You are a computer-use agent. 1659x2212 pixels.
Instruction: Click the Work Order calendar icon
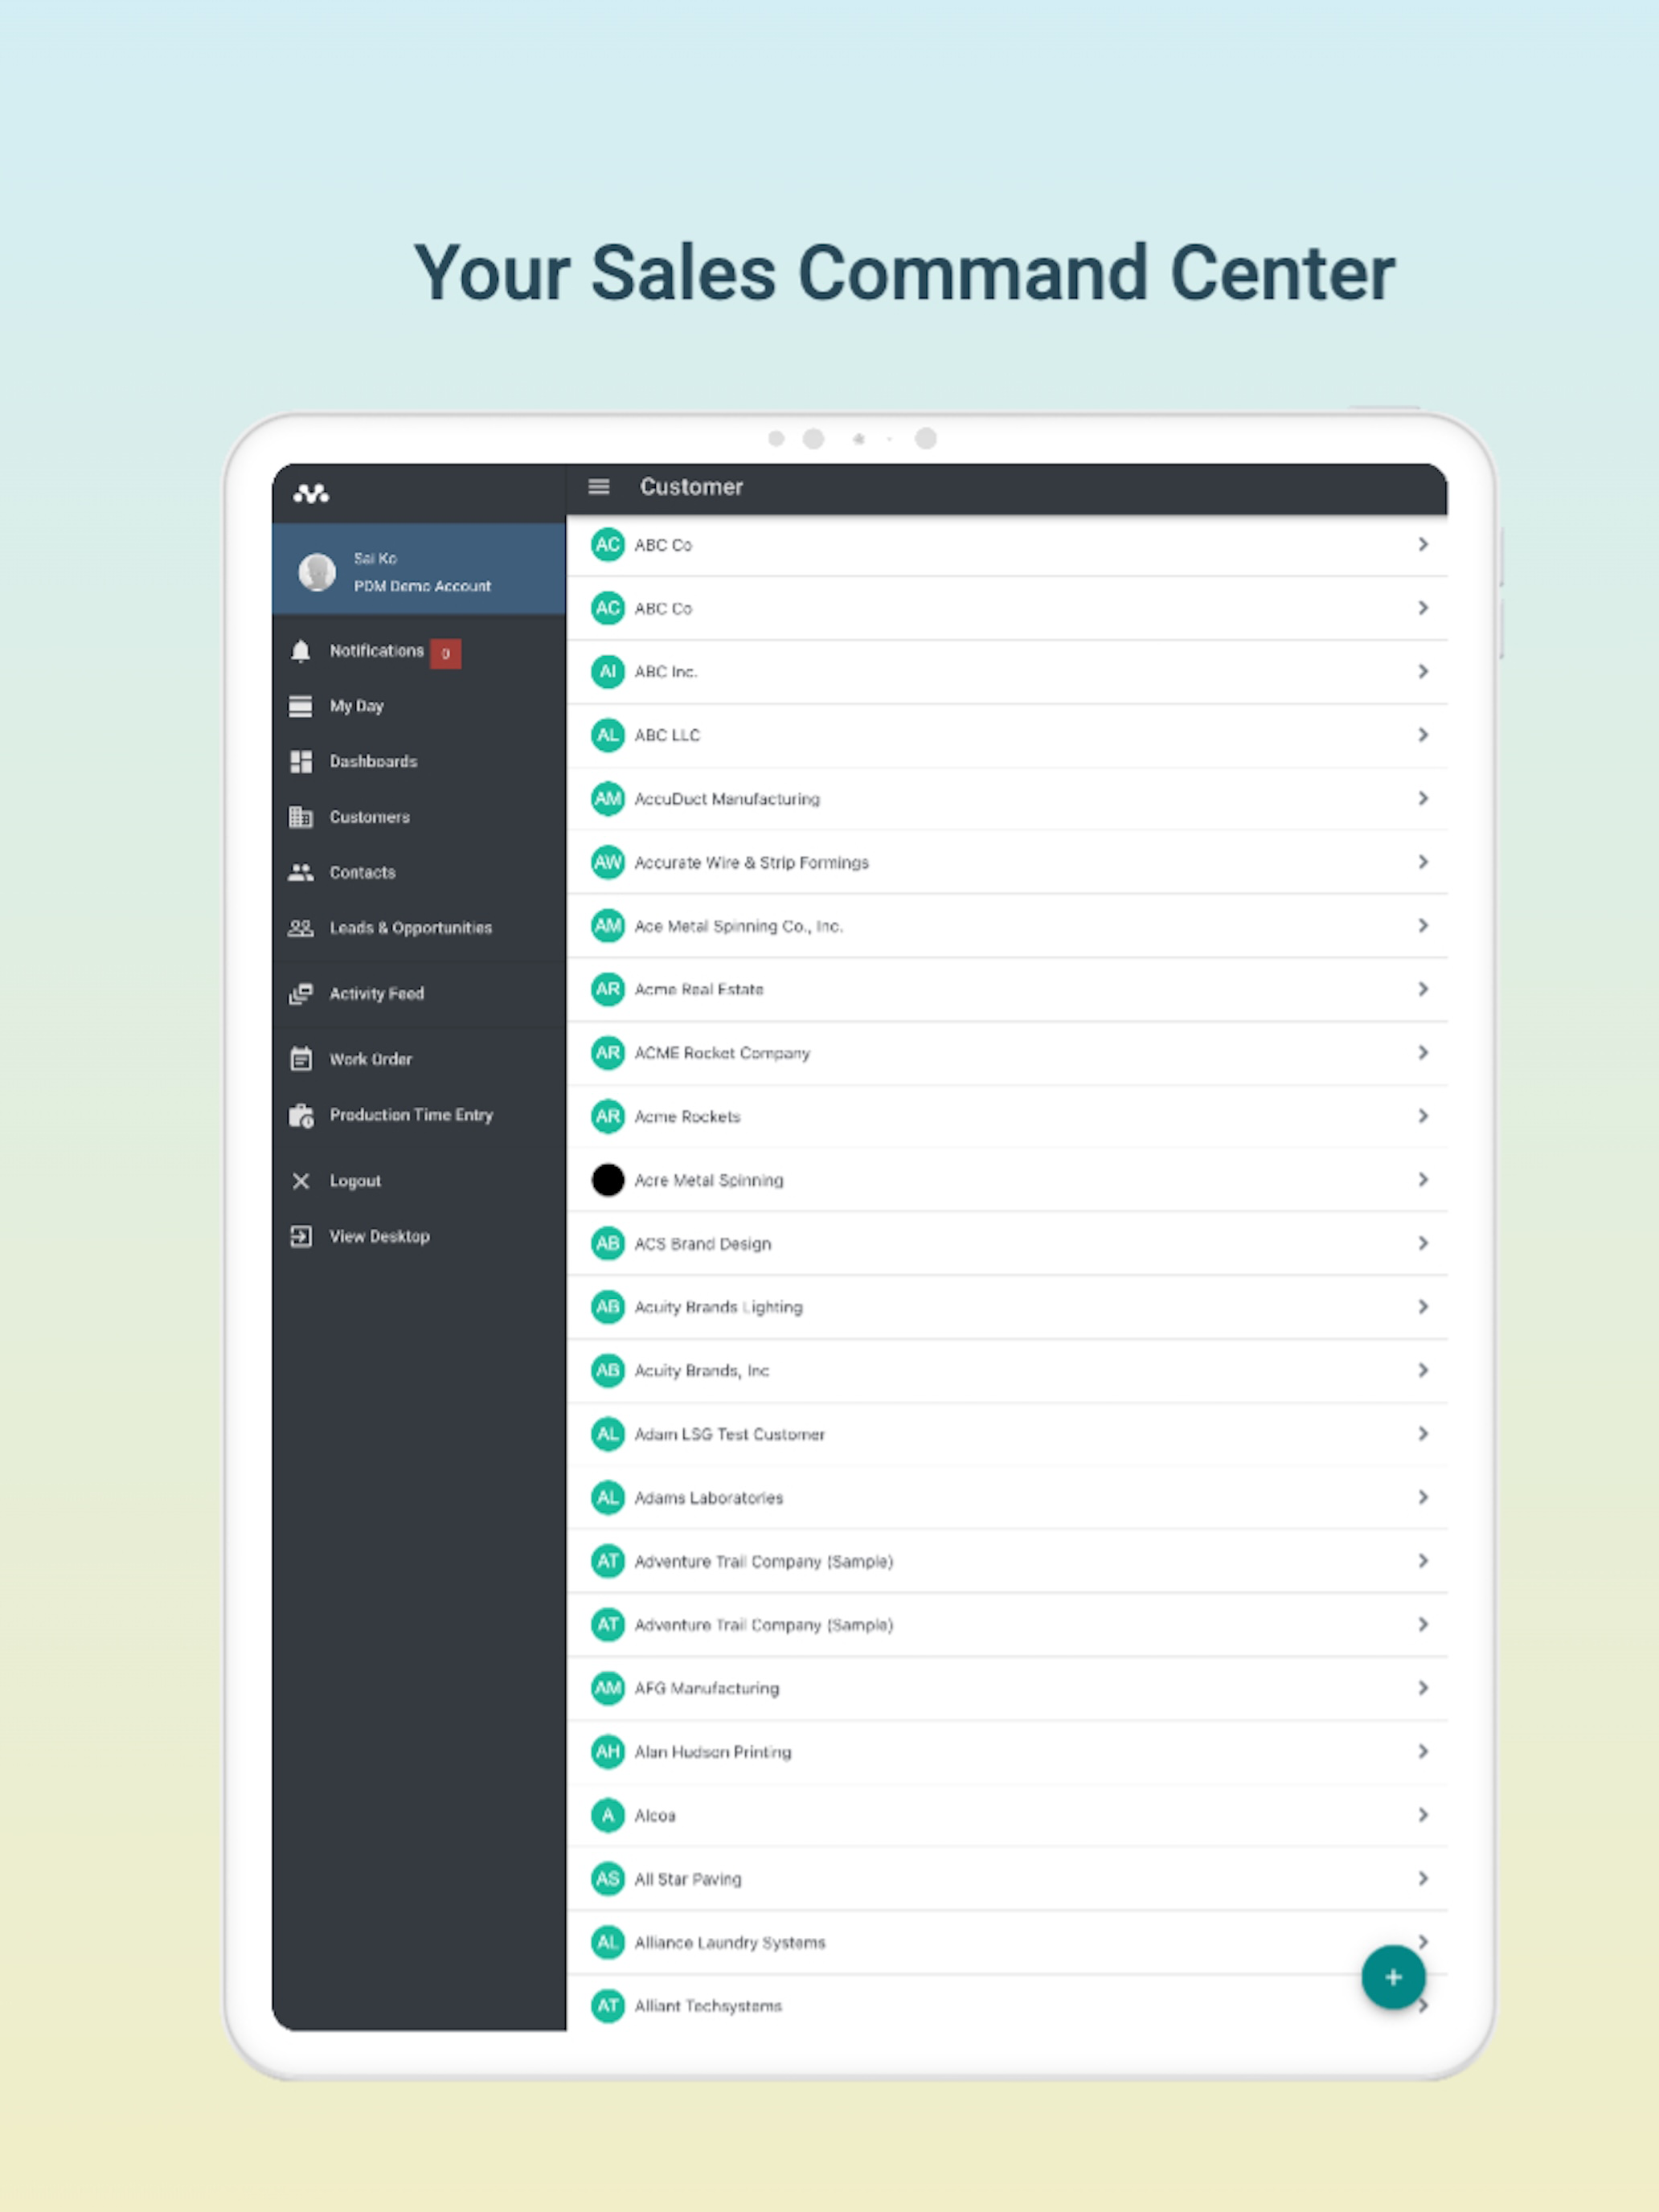pos(300,1059)
